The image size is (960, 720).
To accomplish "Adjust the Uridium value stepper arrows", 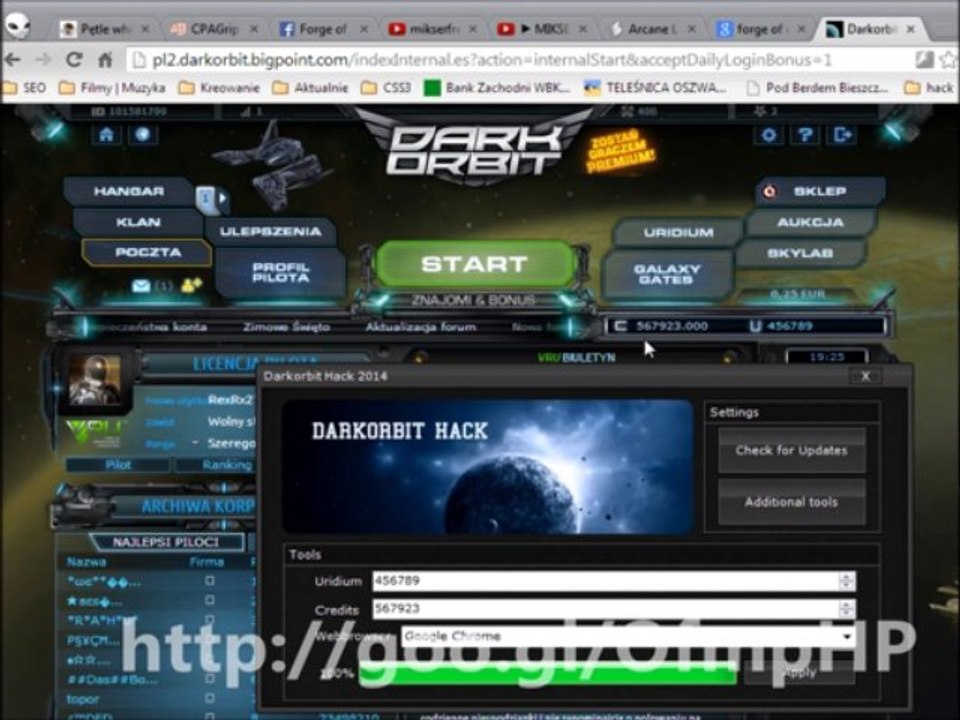I will click(847, 580).
